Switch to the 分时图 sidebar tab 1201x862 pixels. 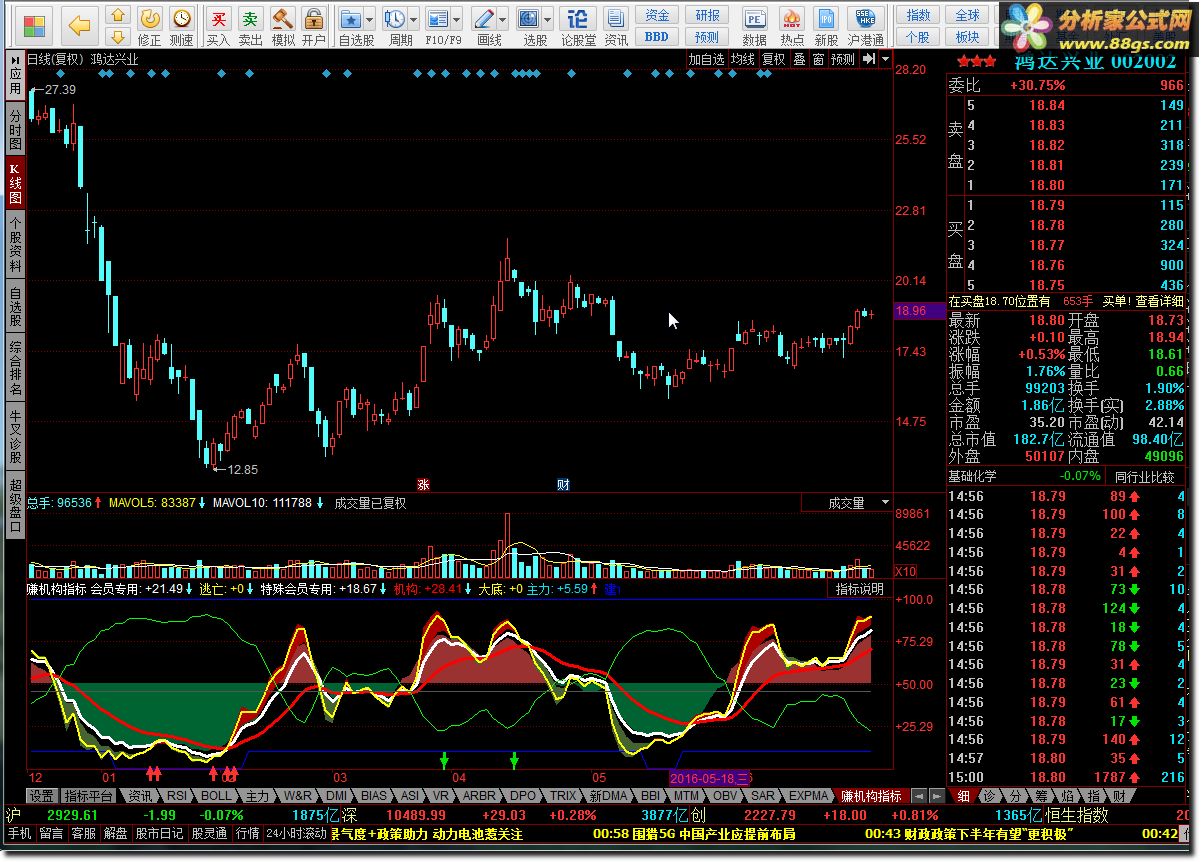pos(15,130)
